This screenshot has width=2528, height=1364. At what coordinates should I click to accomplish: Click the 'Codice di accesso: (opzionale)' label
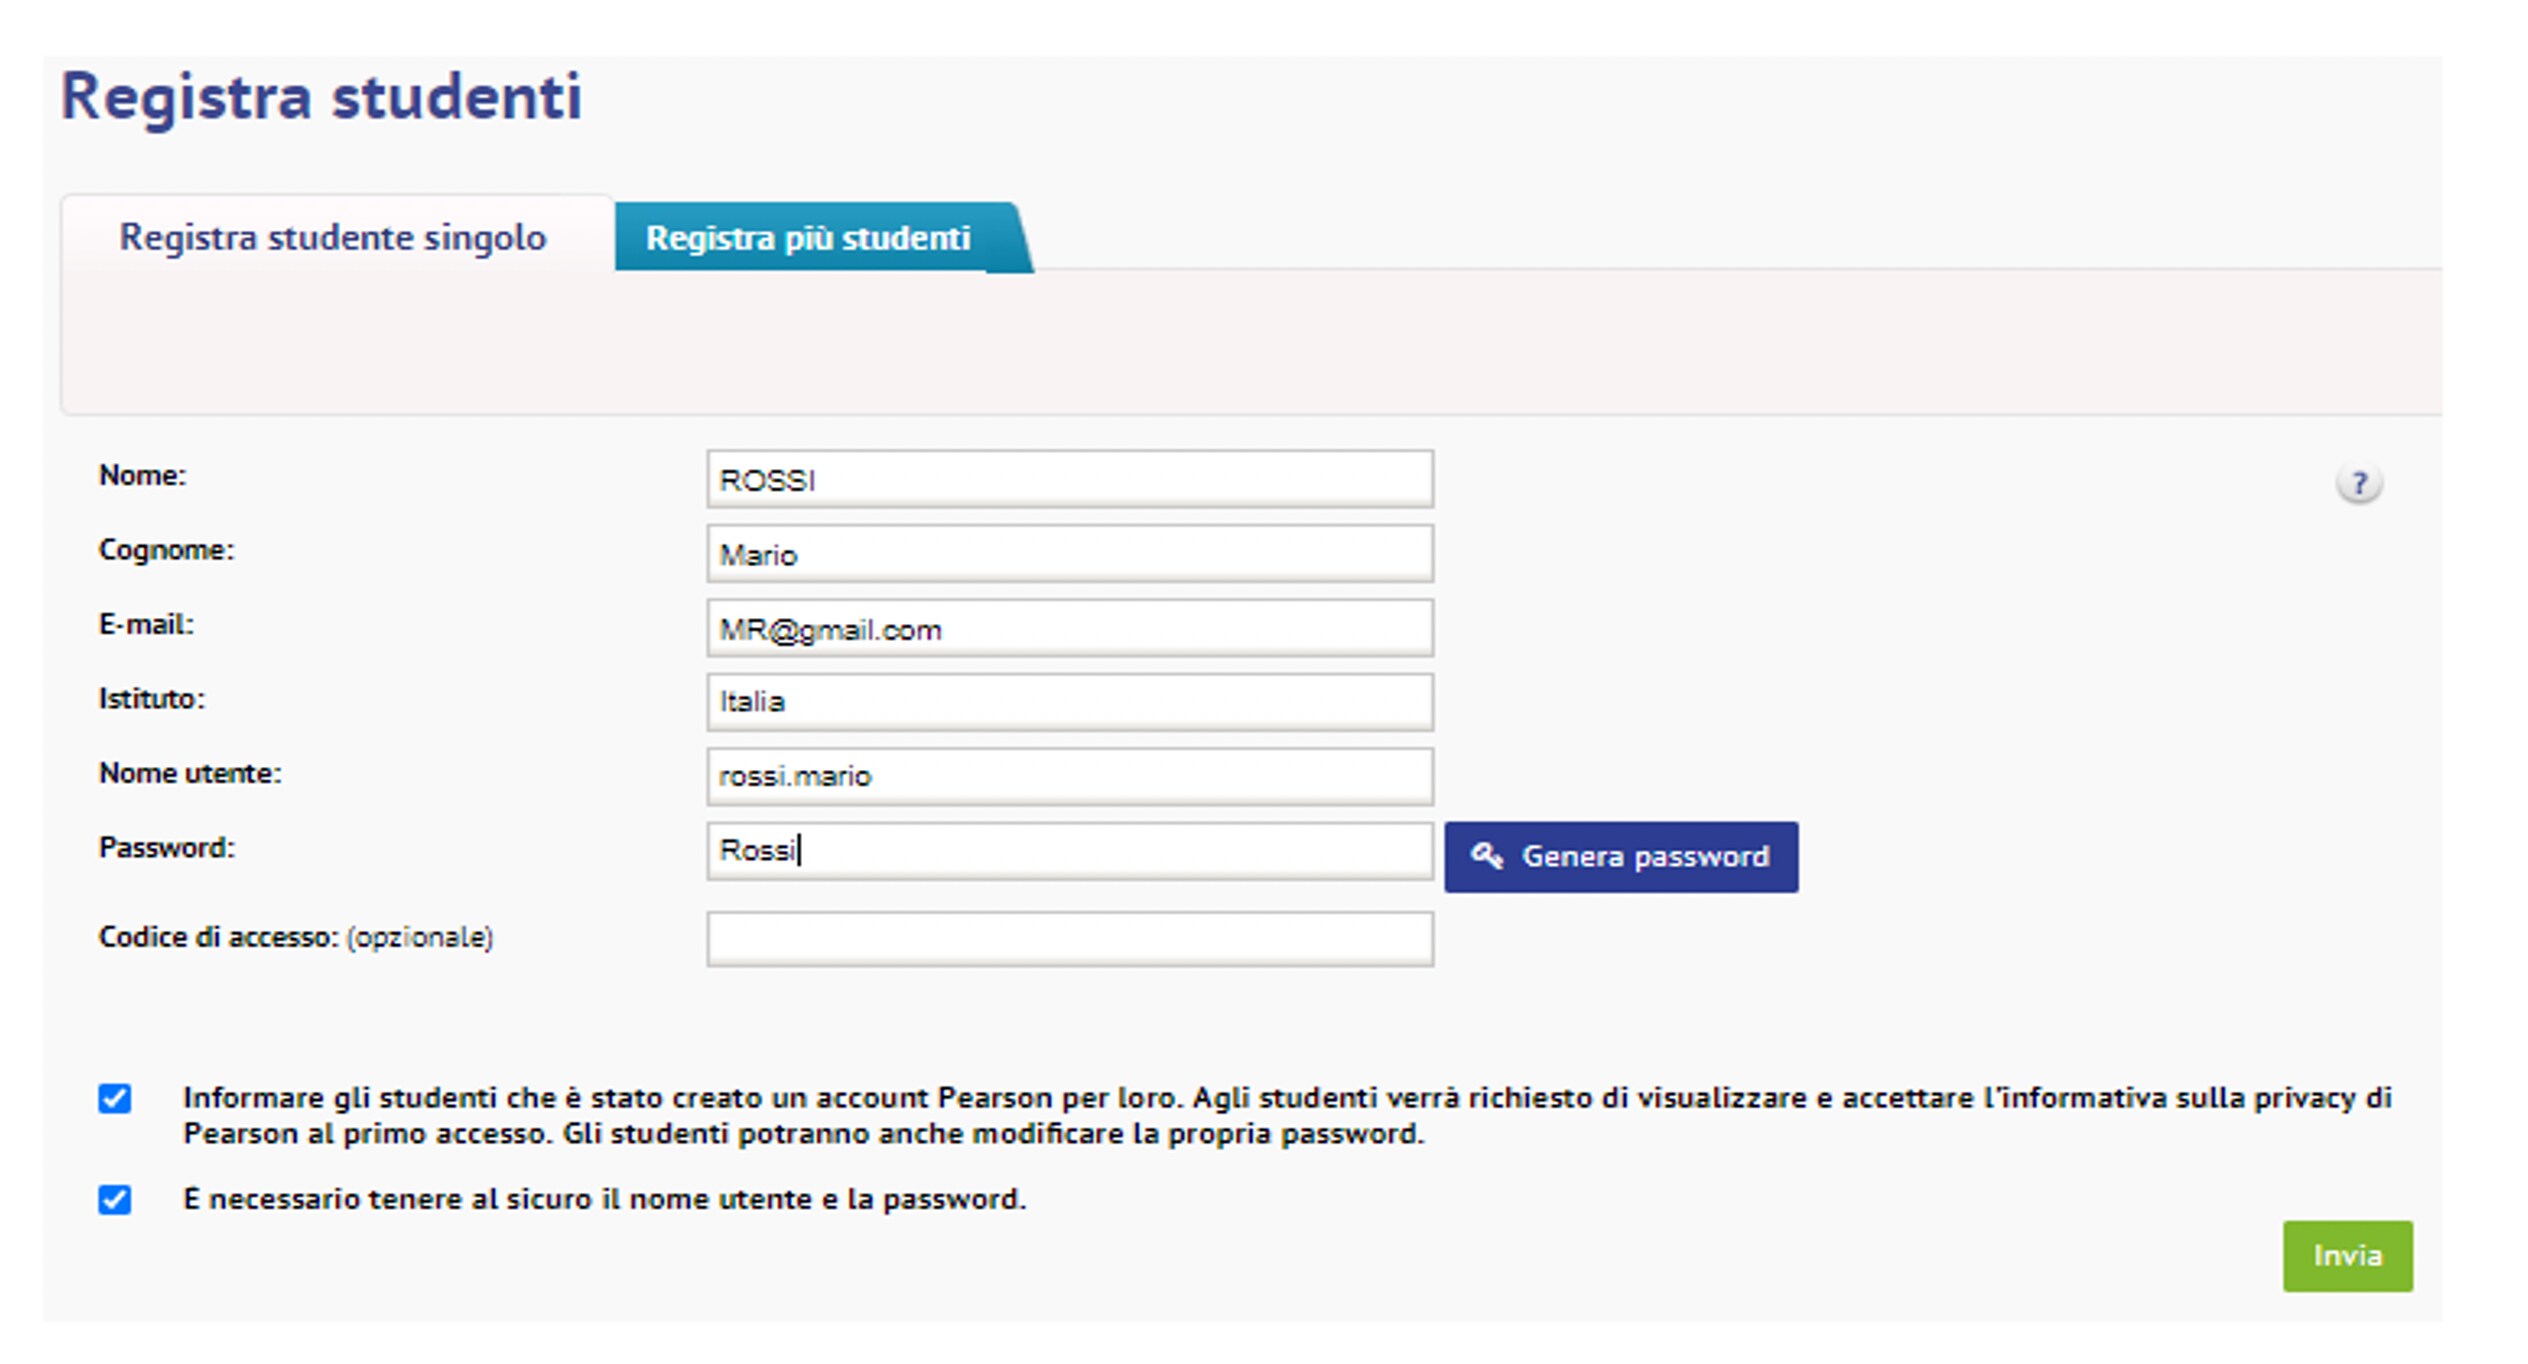pos(295,937)
